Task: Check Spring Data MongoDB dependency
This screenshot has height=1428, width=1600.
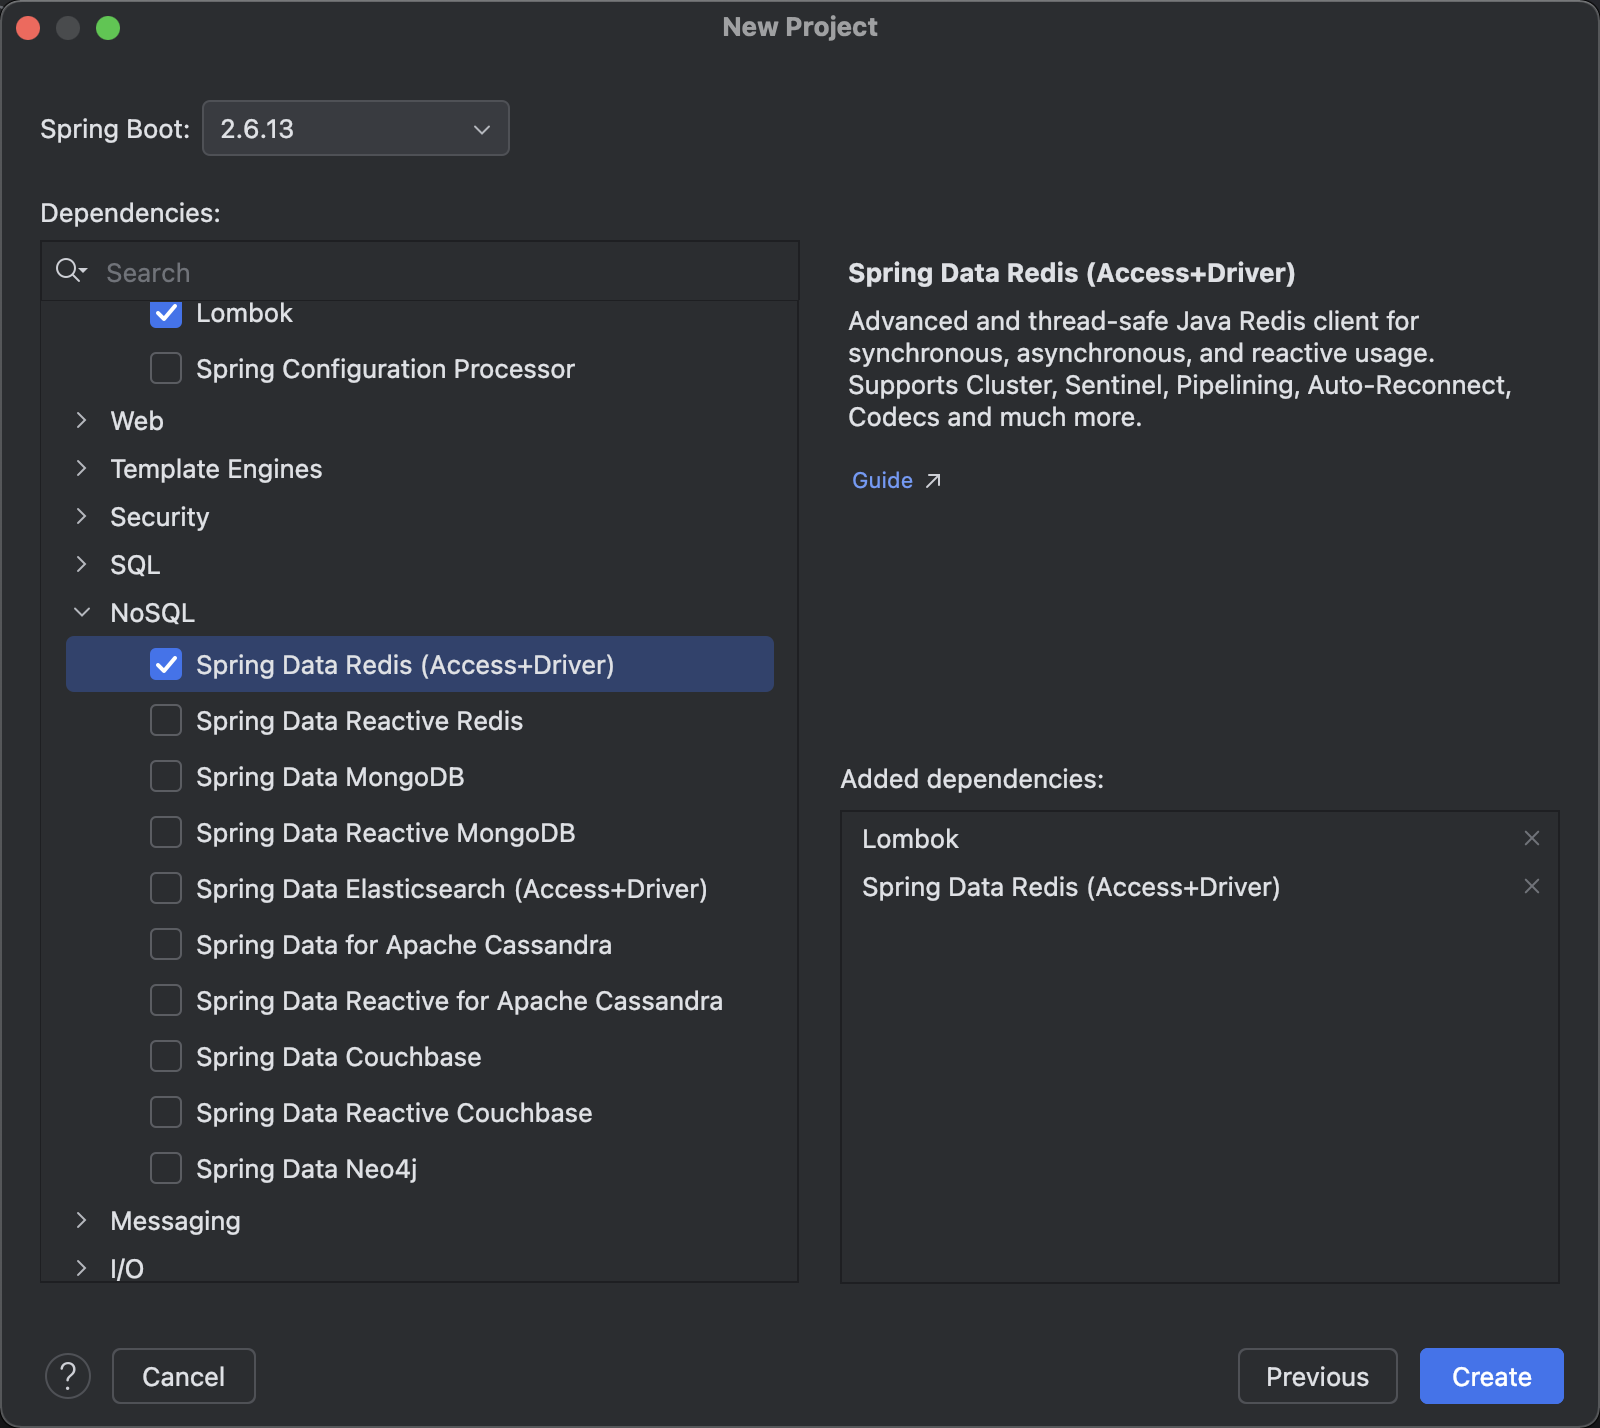Action: coord(166,776)
